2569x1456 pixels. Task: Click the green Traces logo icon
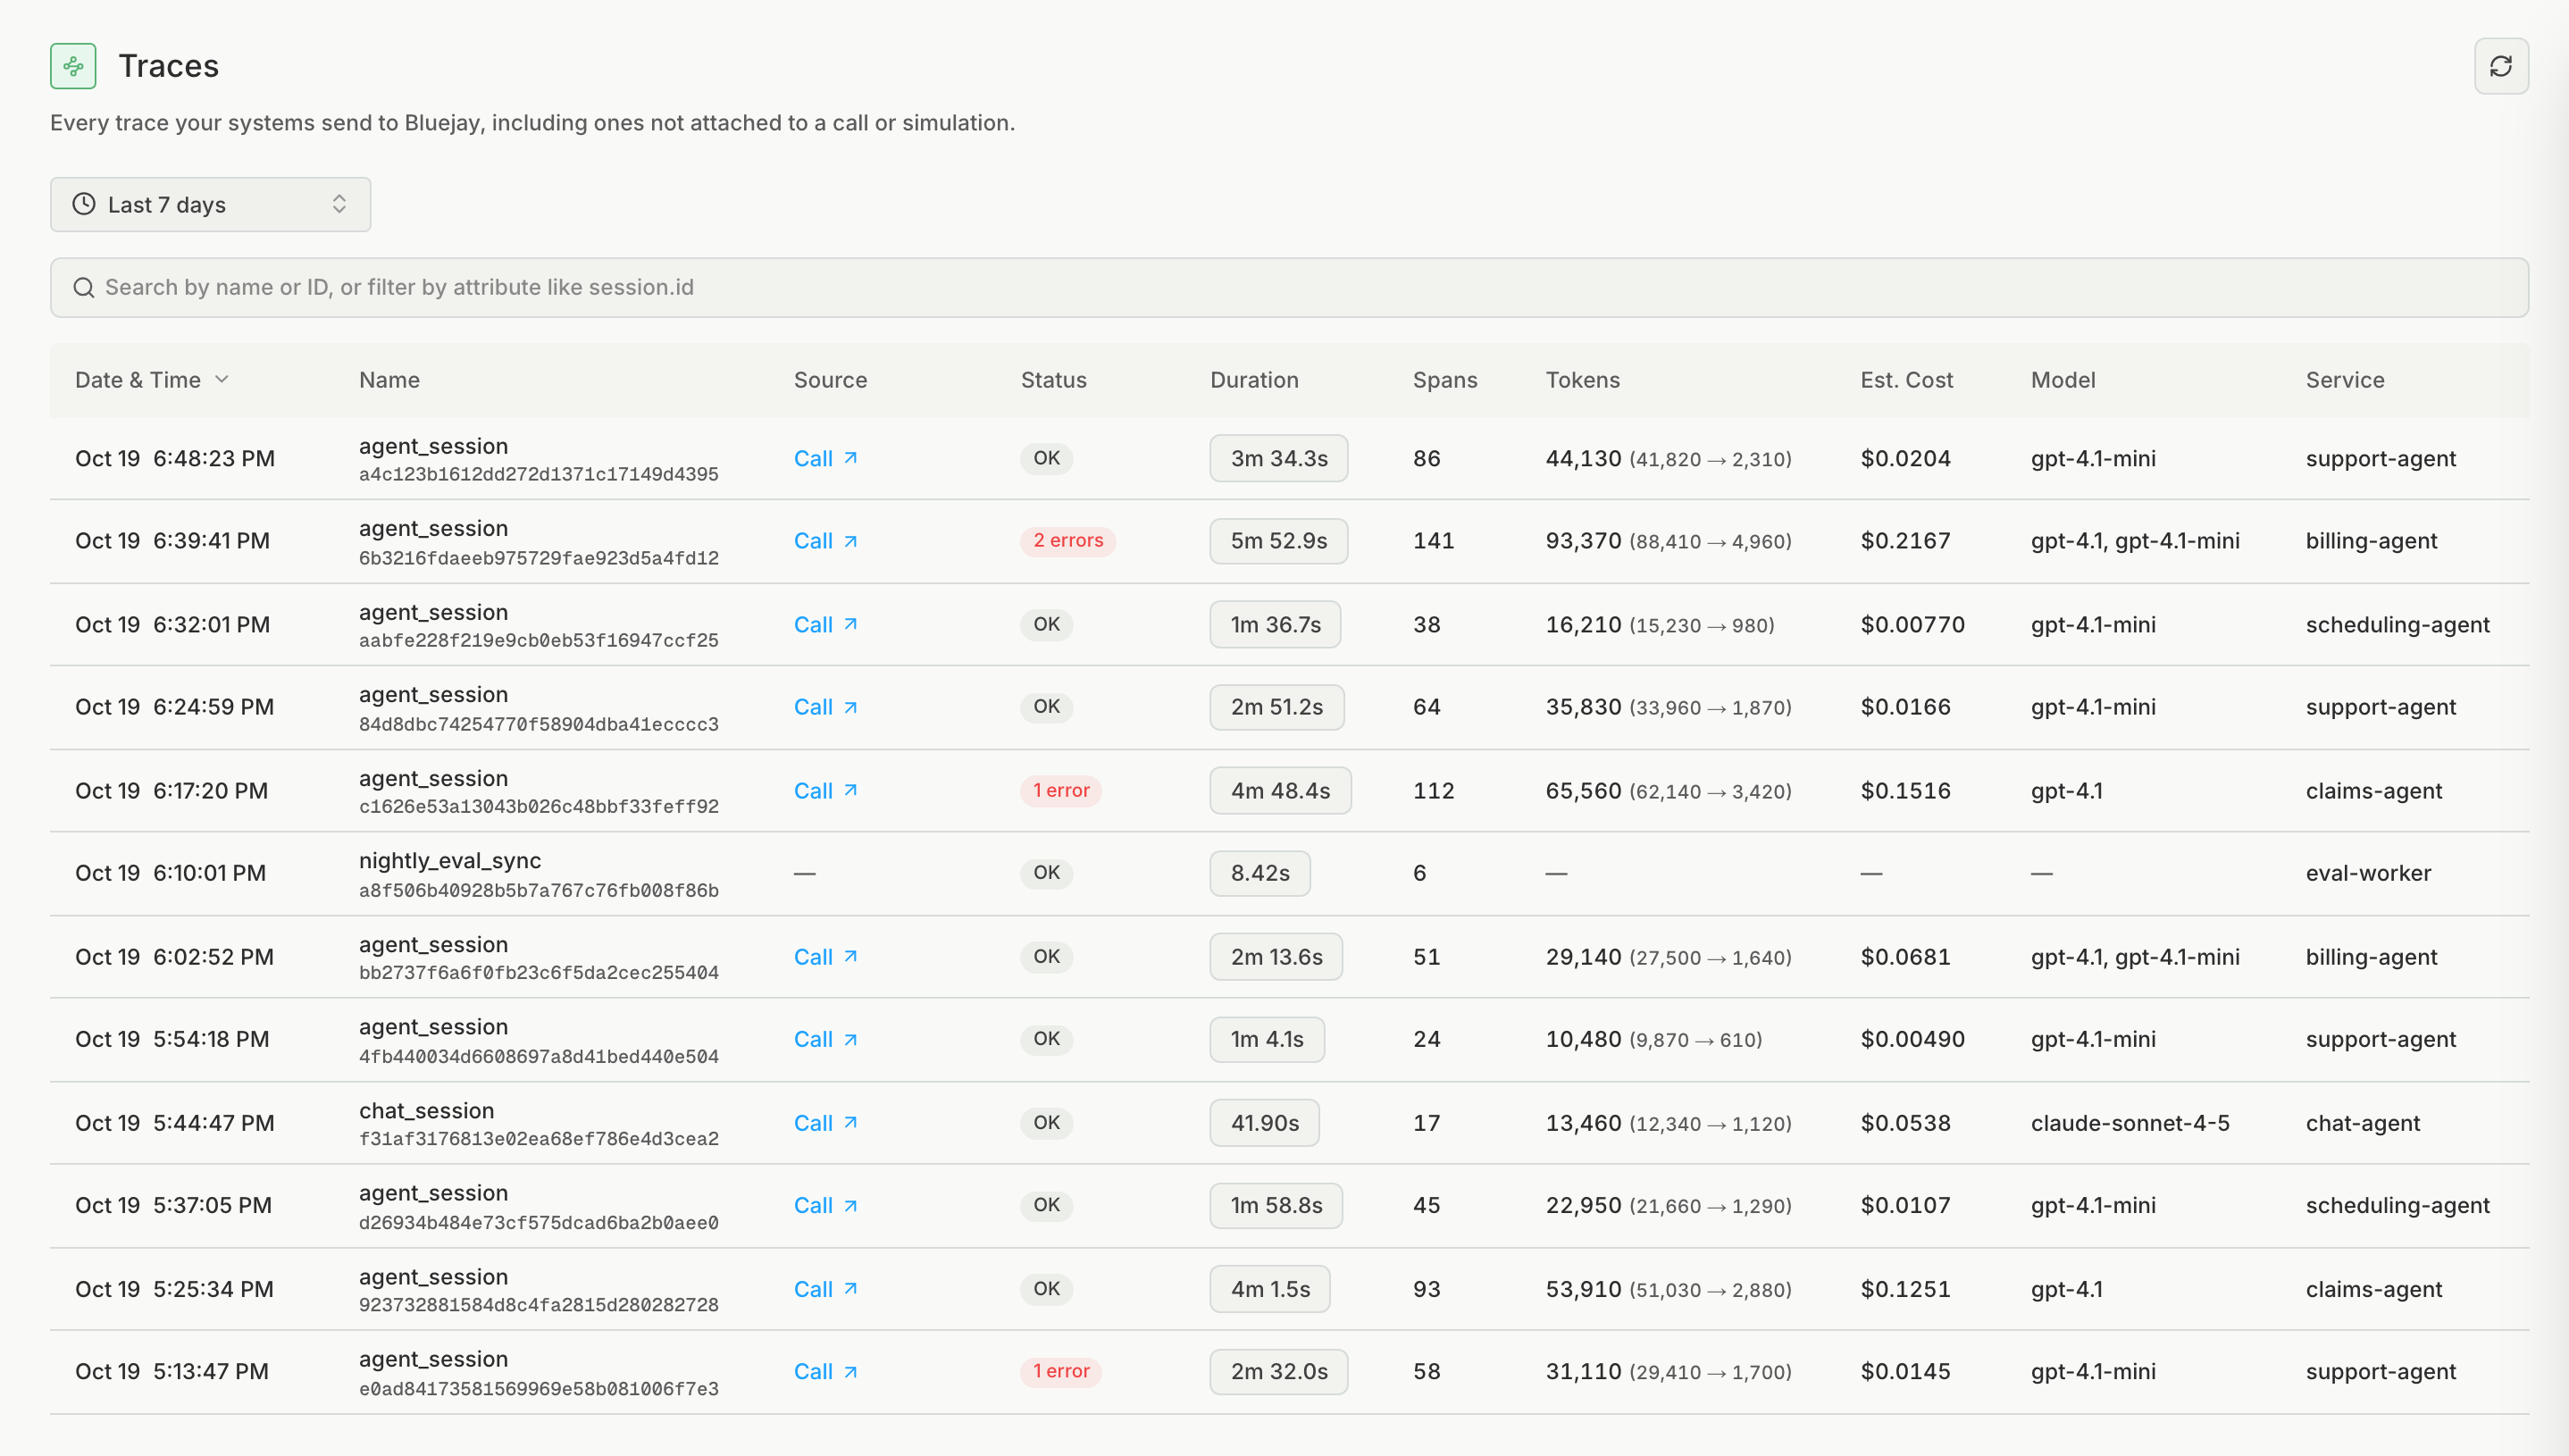pos(73,66)
